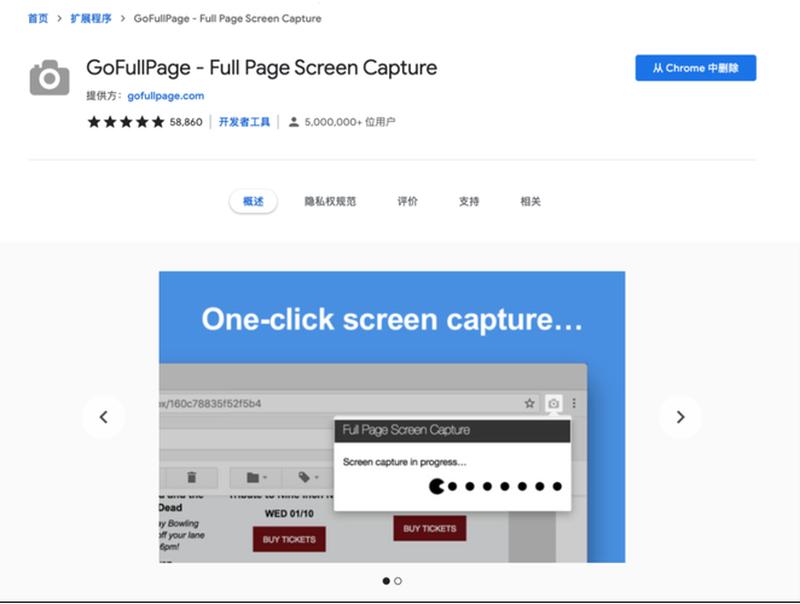Show next screenshot with right arrow

[680, 417]
